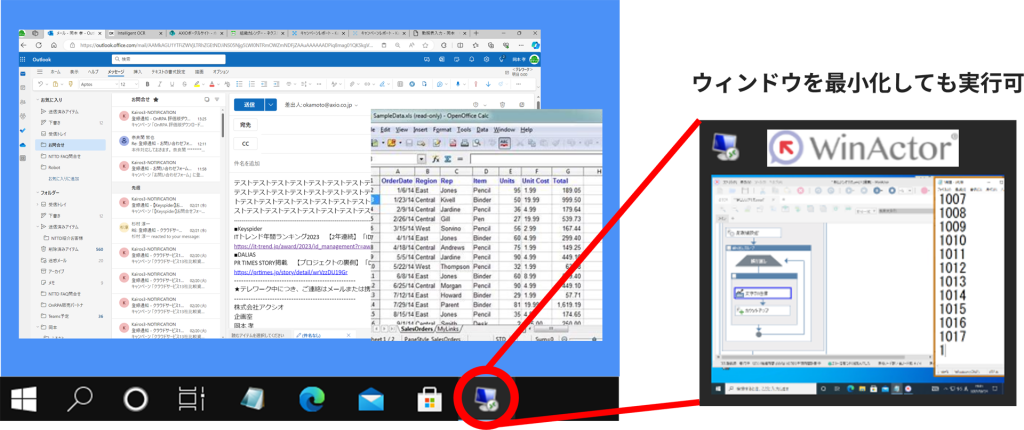Image resolution: width=1024 pixels, height=430 pixels.
Task: Click the taskbar search magnifier icon
Action: pos(81,400)
